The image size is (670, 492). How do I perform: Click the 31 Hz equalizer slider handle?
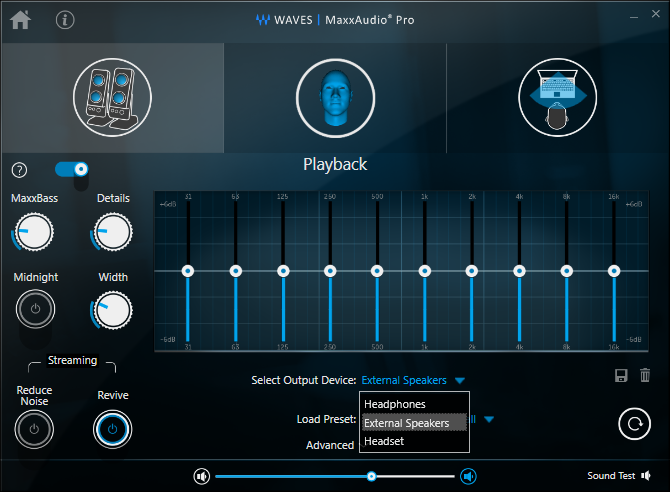(188, 271)
